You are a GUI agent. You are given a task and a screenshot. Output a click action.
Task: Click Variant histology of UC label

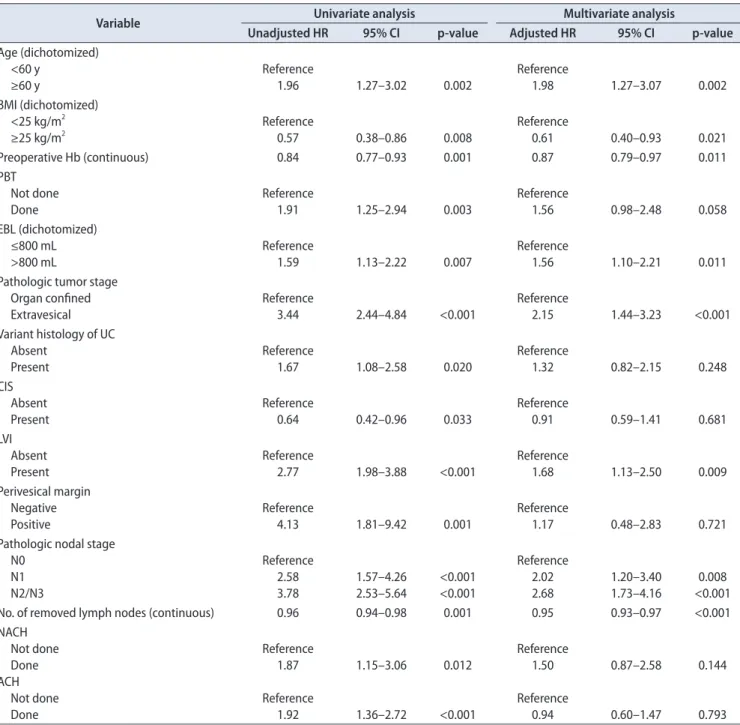point(57,334)
